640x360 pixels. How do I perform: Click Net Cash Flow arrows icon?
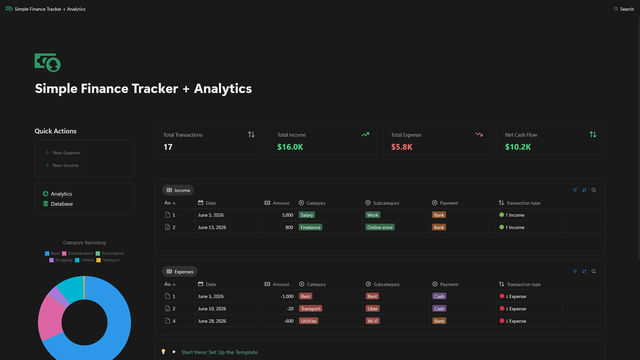[x=593, y=134]
